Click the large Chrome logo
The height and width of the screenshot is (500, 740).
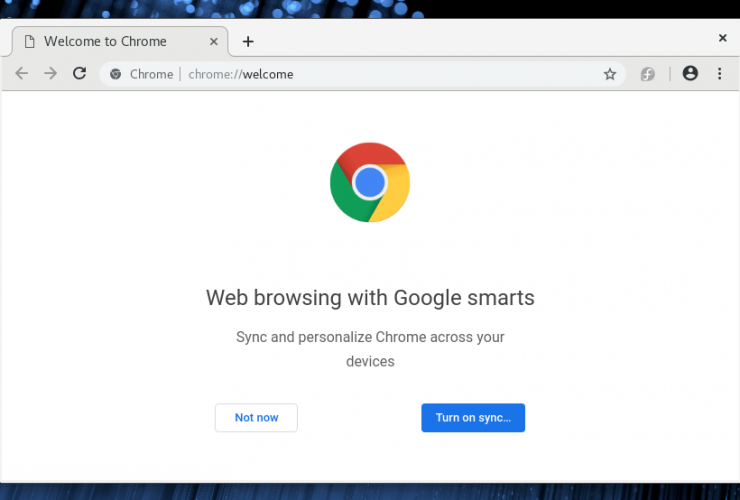pyautogui.click(x=370, y=182)
